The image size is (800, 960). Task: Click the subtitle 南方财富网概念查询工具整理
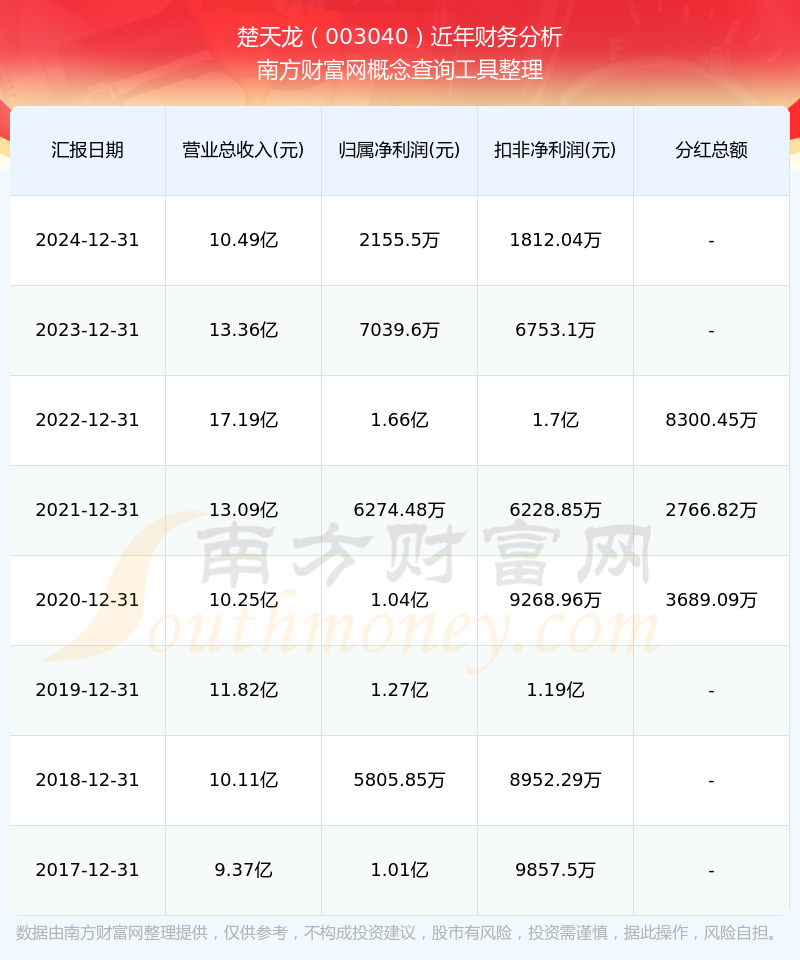click(x=400, y=70)
